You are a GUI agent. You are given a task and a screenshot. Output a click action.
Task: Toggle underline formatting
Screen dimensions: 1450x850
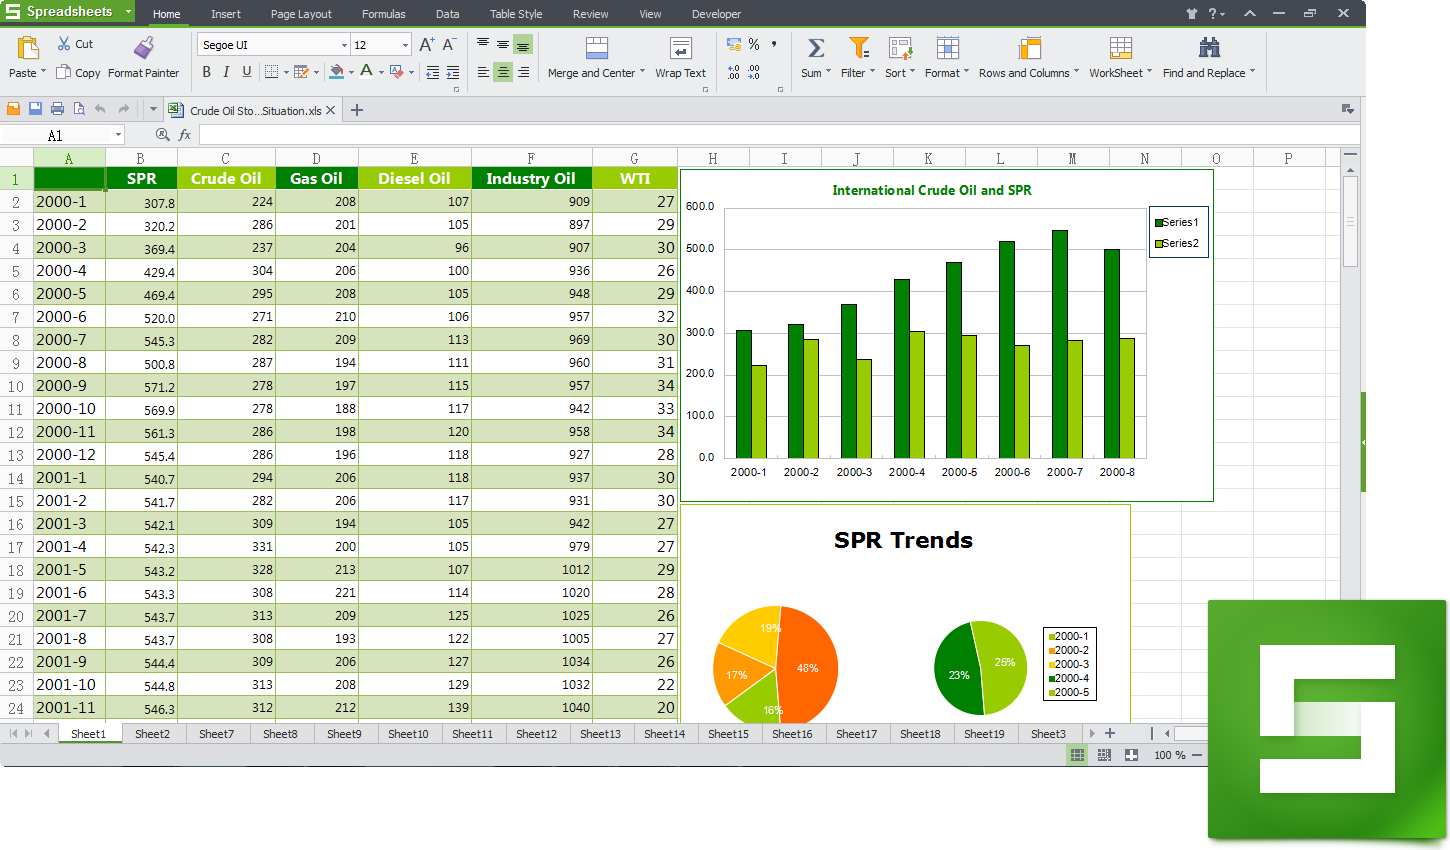(x=247, y=72)
